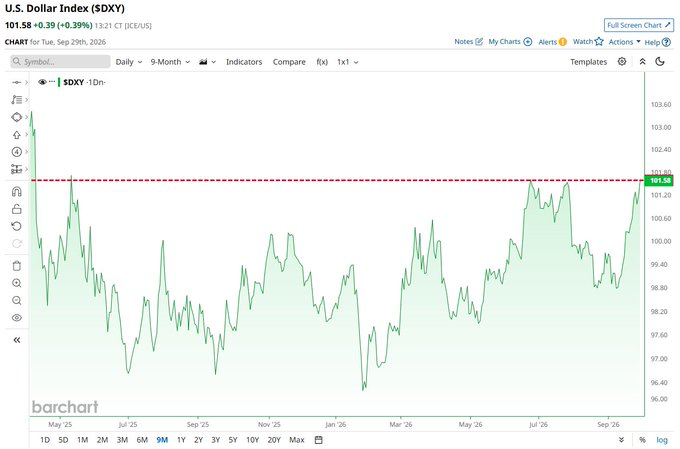Click the undo arrow icon
The image size is (680, 449).
point(16,226)
